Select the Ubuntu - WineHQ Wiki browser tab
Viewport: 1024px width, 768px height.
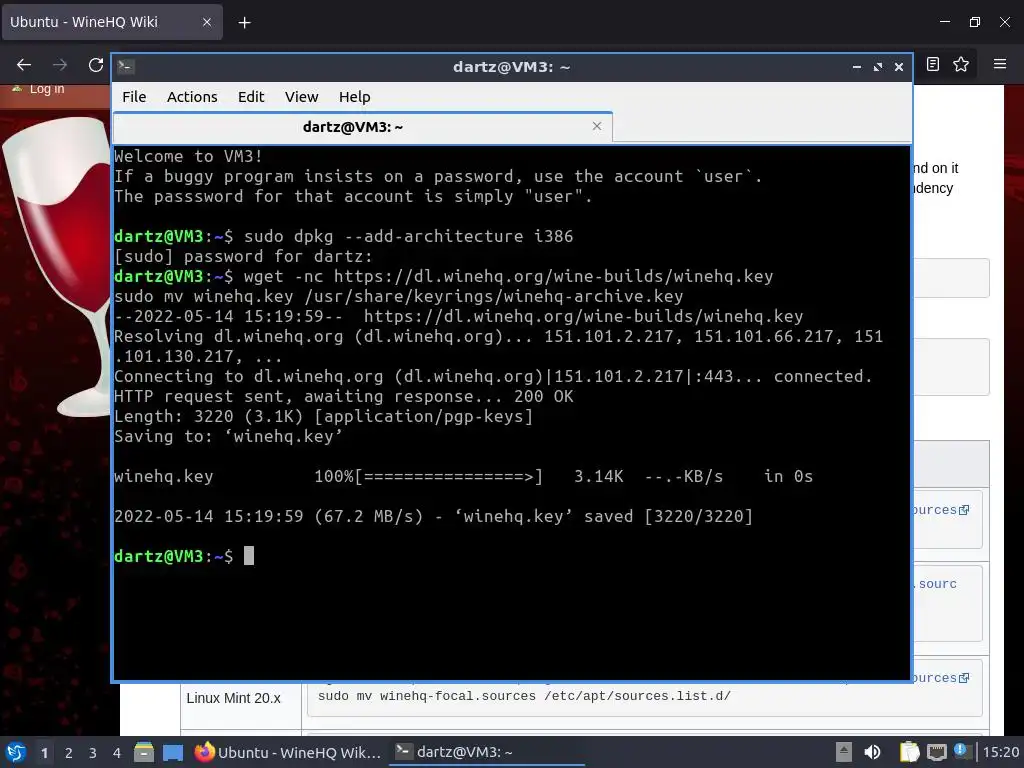click(112, 22)
